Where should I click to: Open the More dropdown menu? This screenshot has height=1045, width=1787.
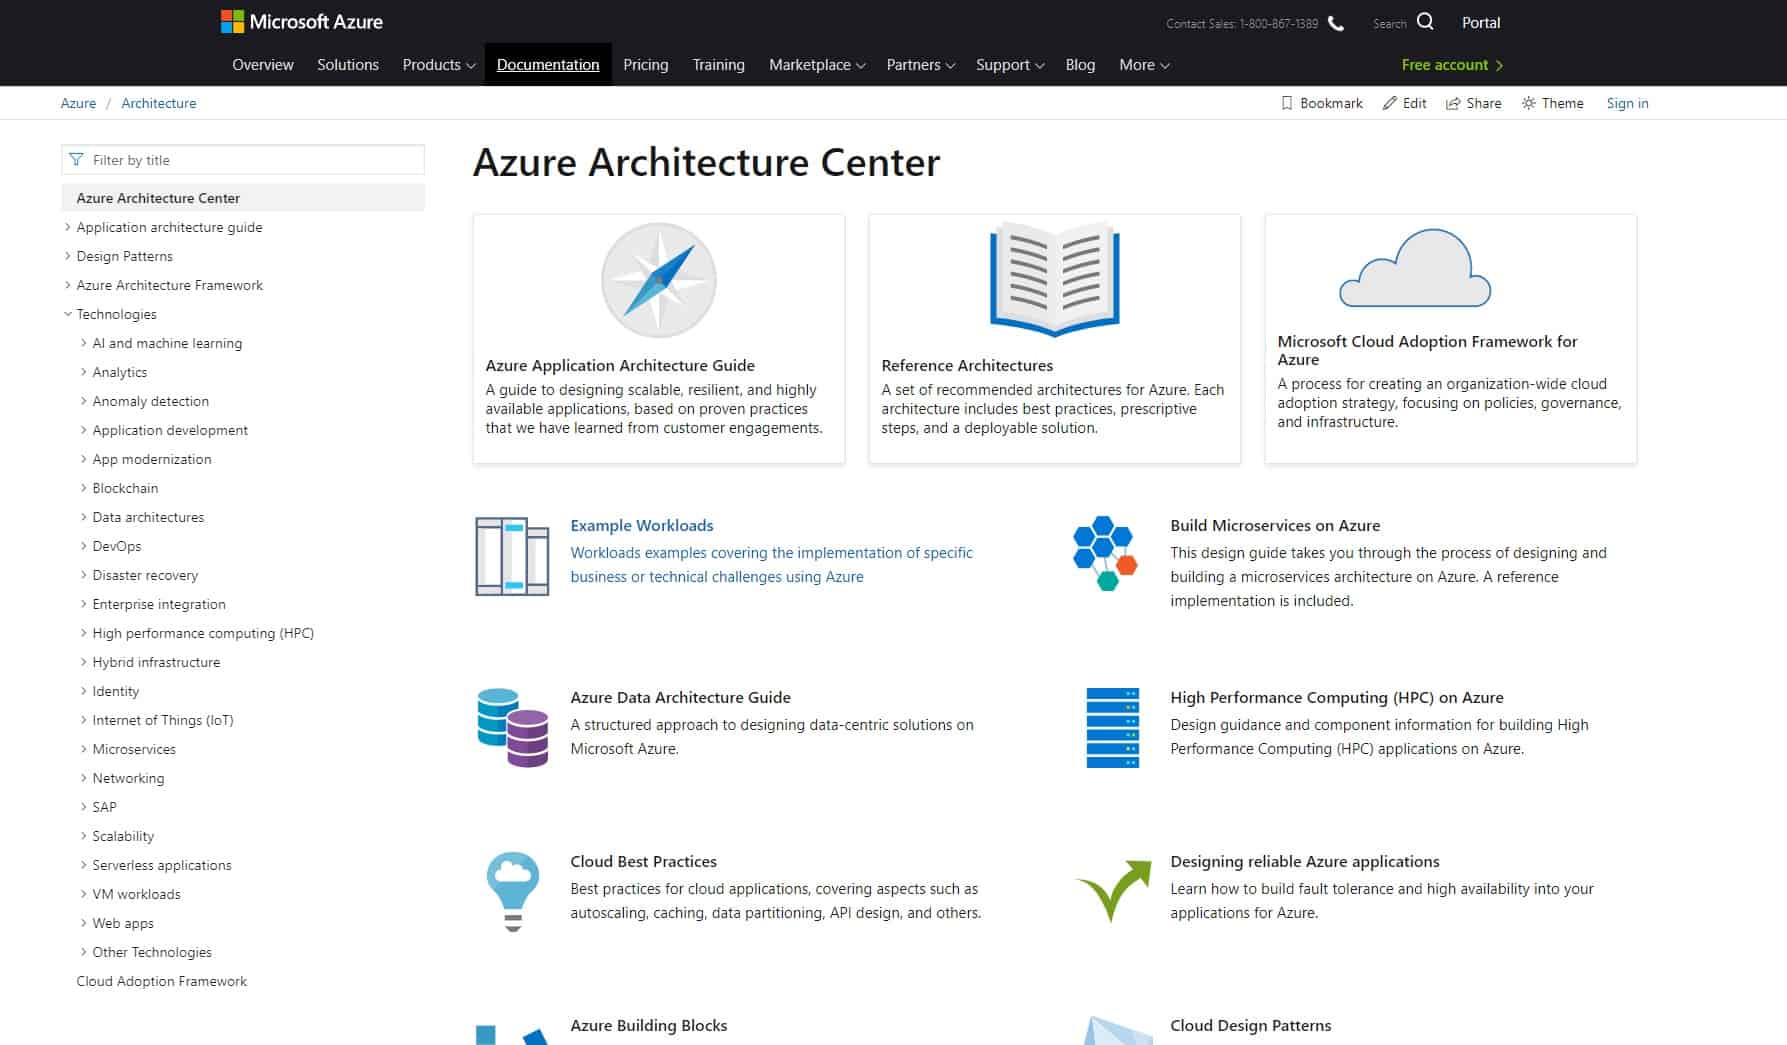pyautogui.click(x=1144, y=64)
